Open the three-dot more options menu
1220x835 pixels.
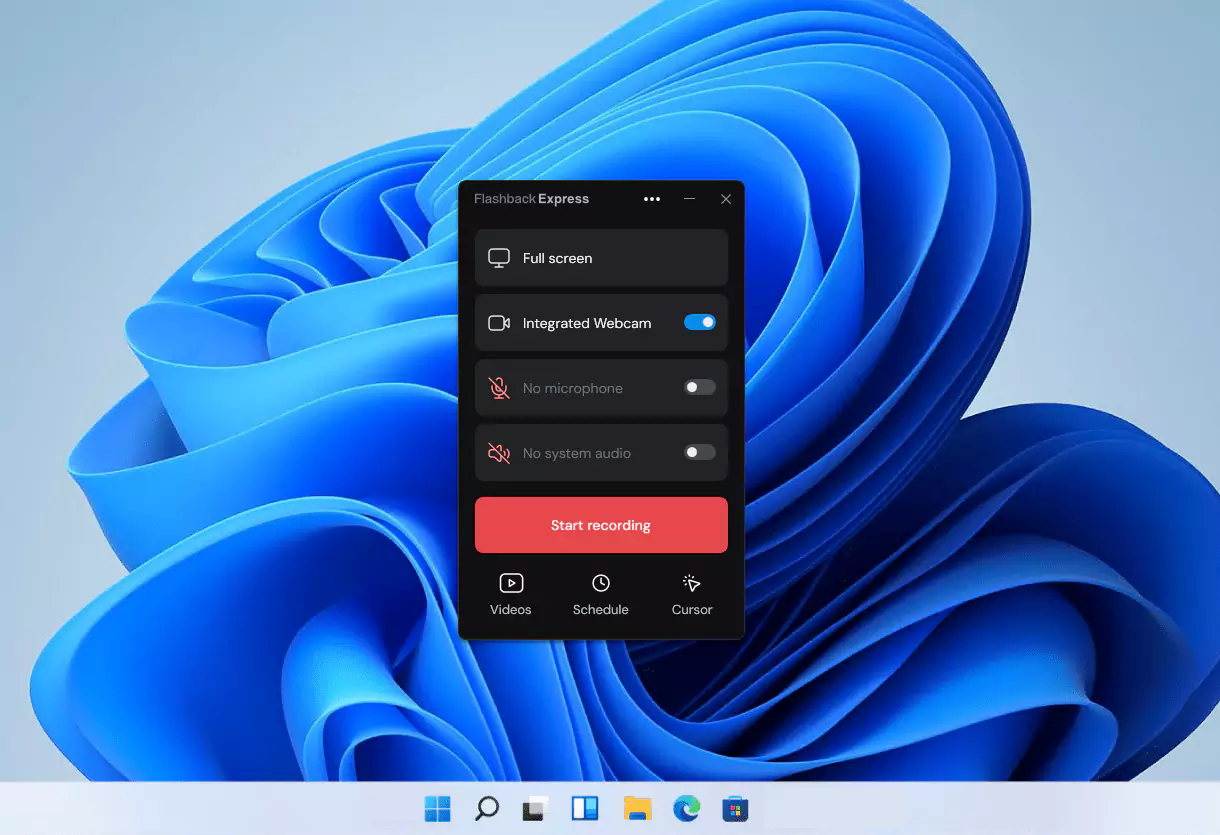652,199
